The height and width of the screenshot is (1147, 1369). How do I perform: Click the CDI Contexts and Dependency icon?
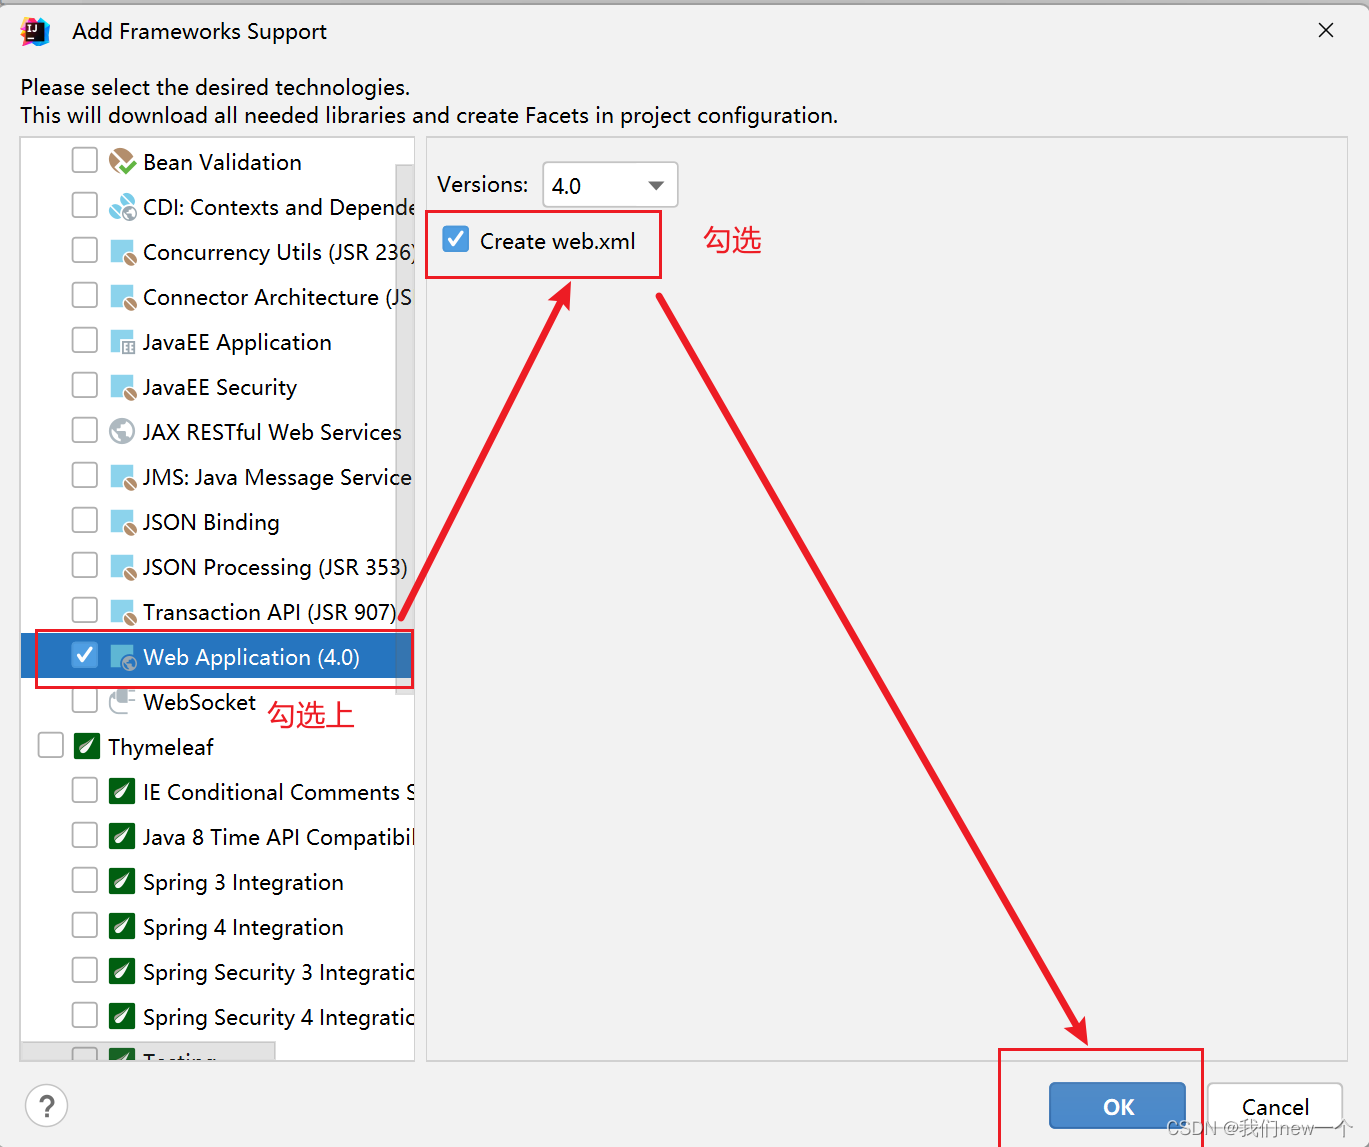122,207
